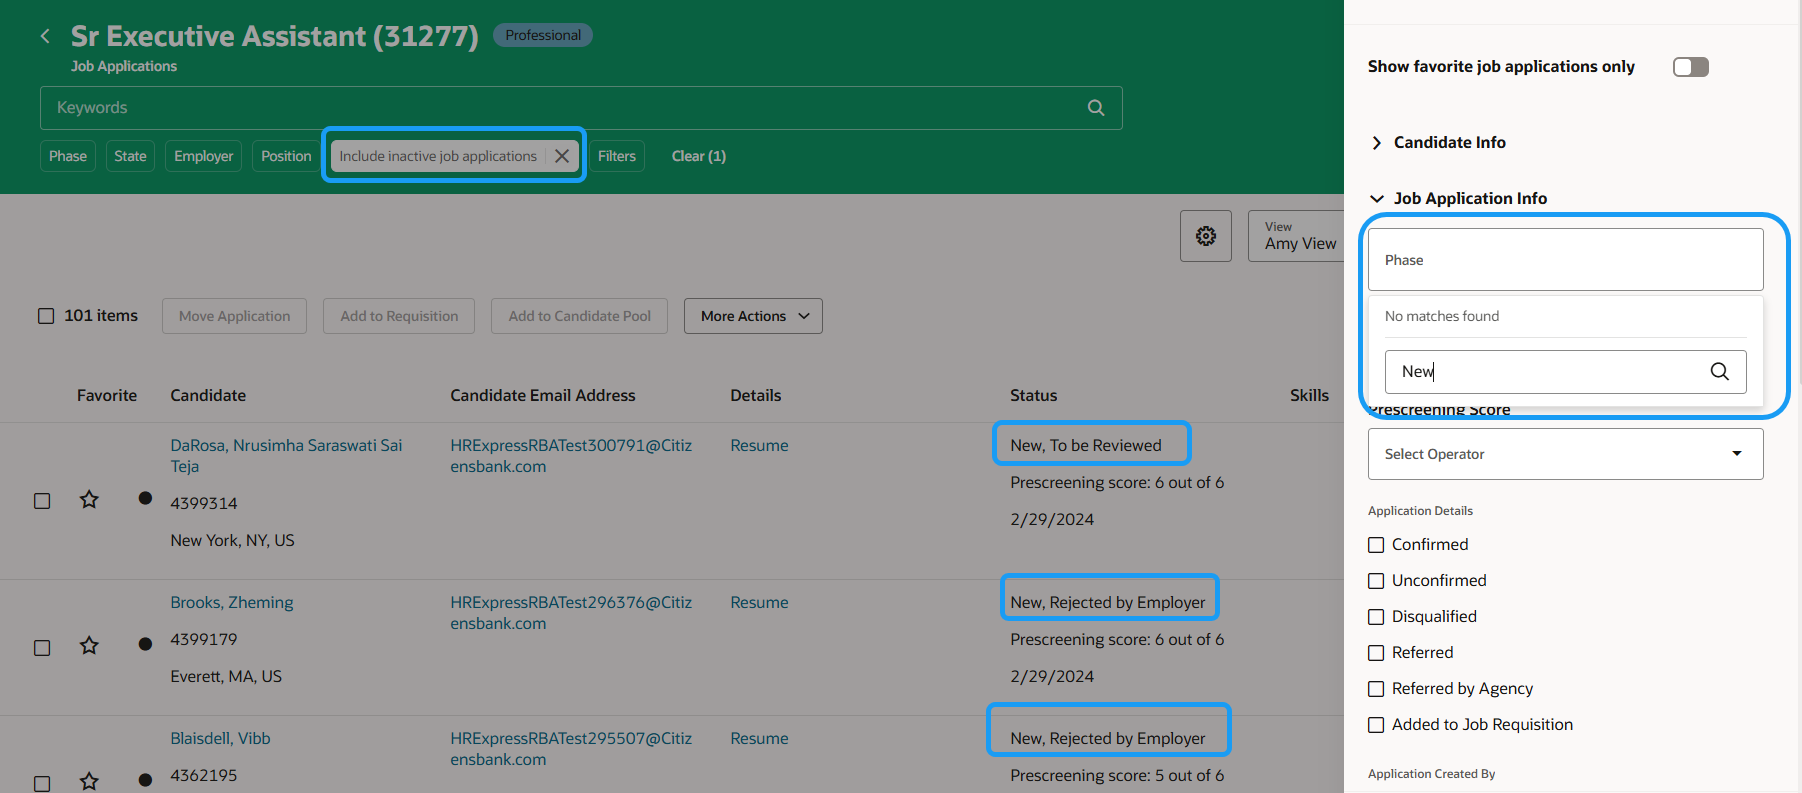Check Referred by Agency option
Image resolution: width=1802 pixels, height=793 pixels.
[1376, 689]
